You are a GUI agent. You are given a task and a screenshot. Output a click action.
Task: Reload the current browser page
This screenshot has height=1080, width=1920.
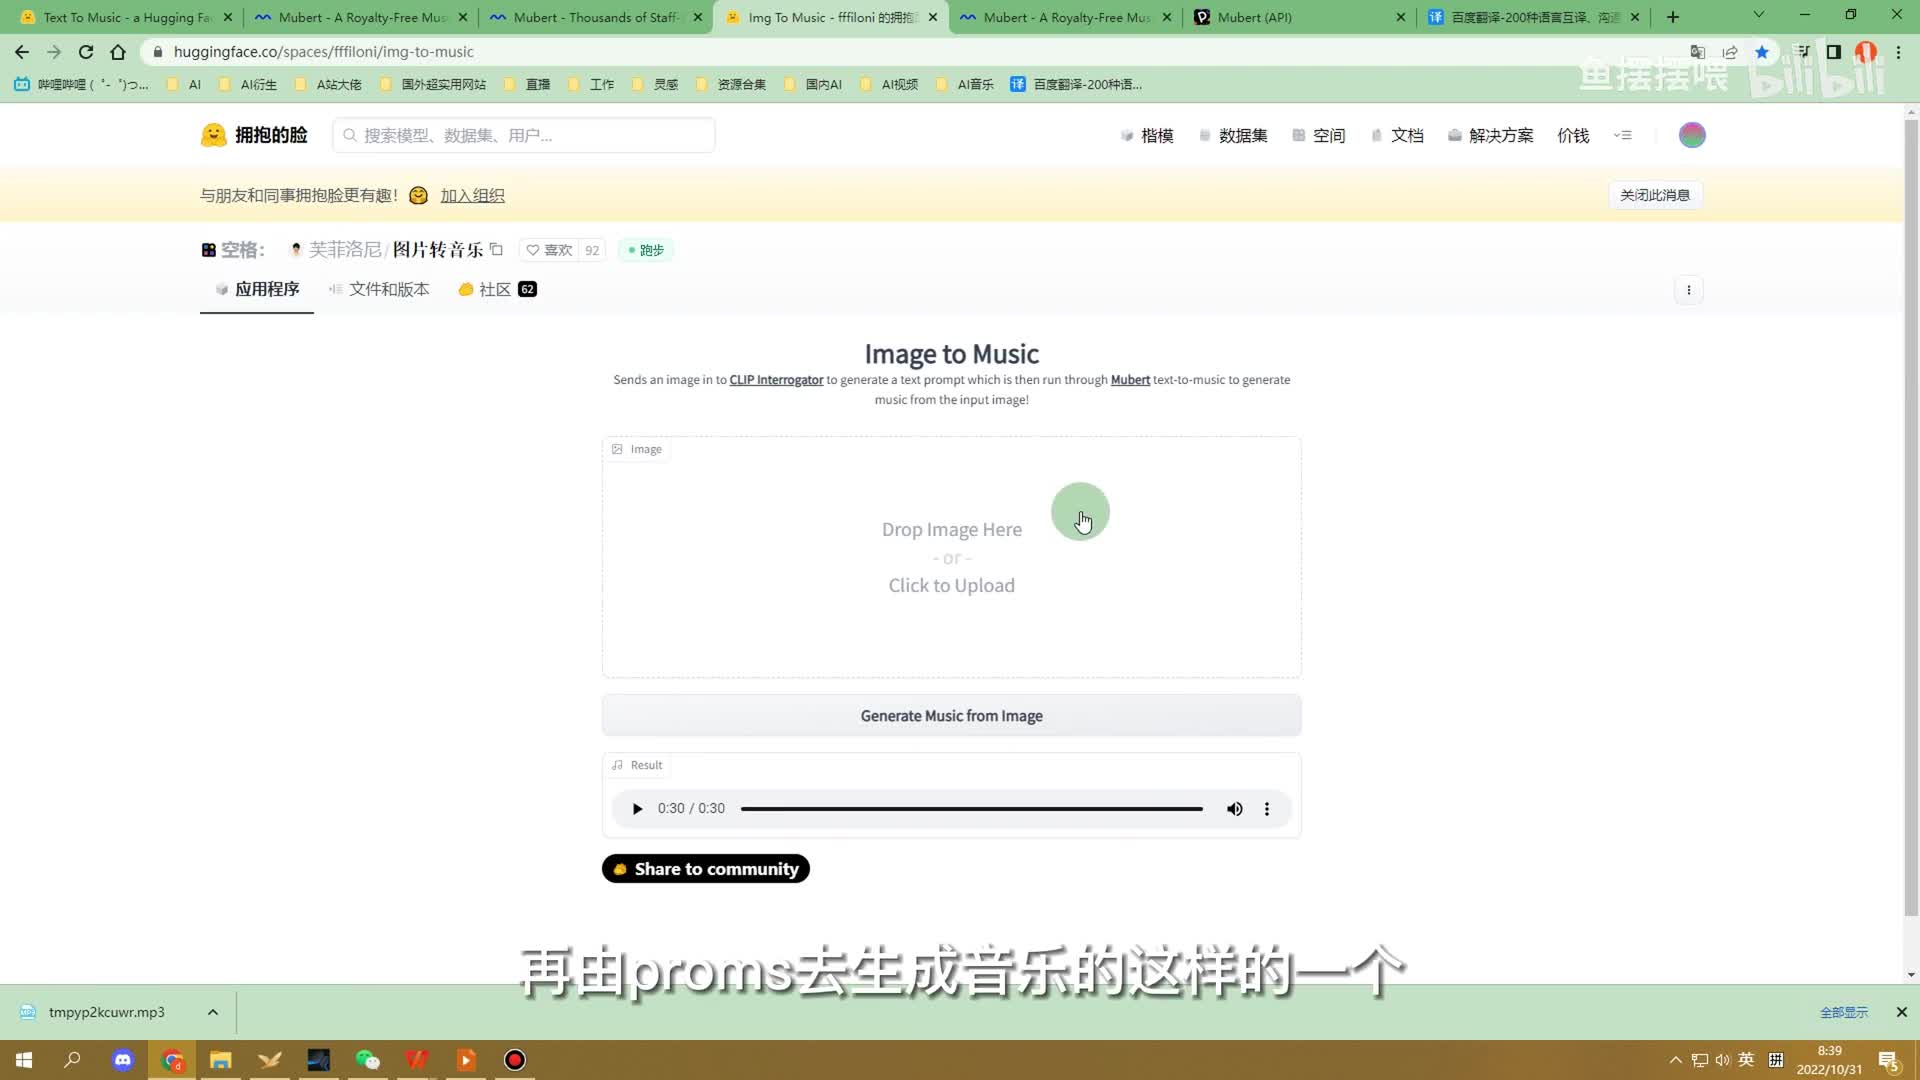(86, 52)
